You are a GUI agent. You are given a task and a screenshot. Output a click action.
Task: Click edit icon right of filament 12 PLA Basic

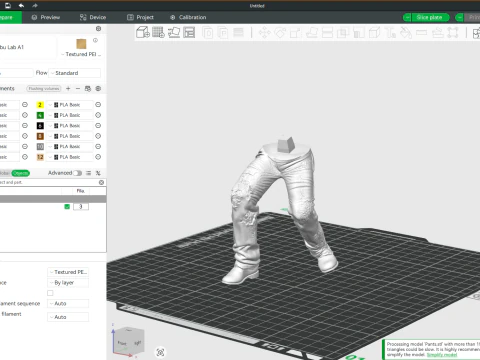pyautogui.click(x=98, y=157)
